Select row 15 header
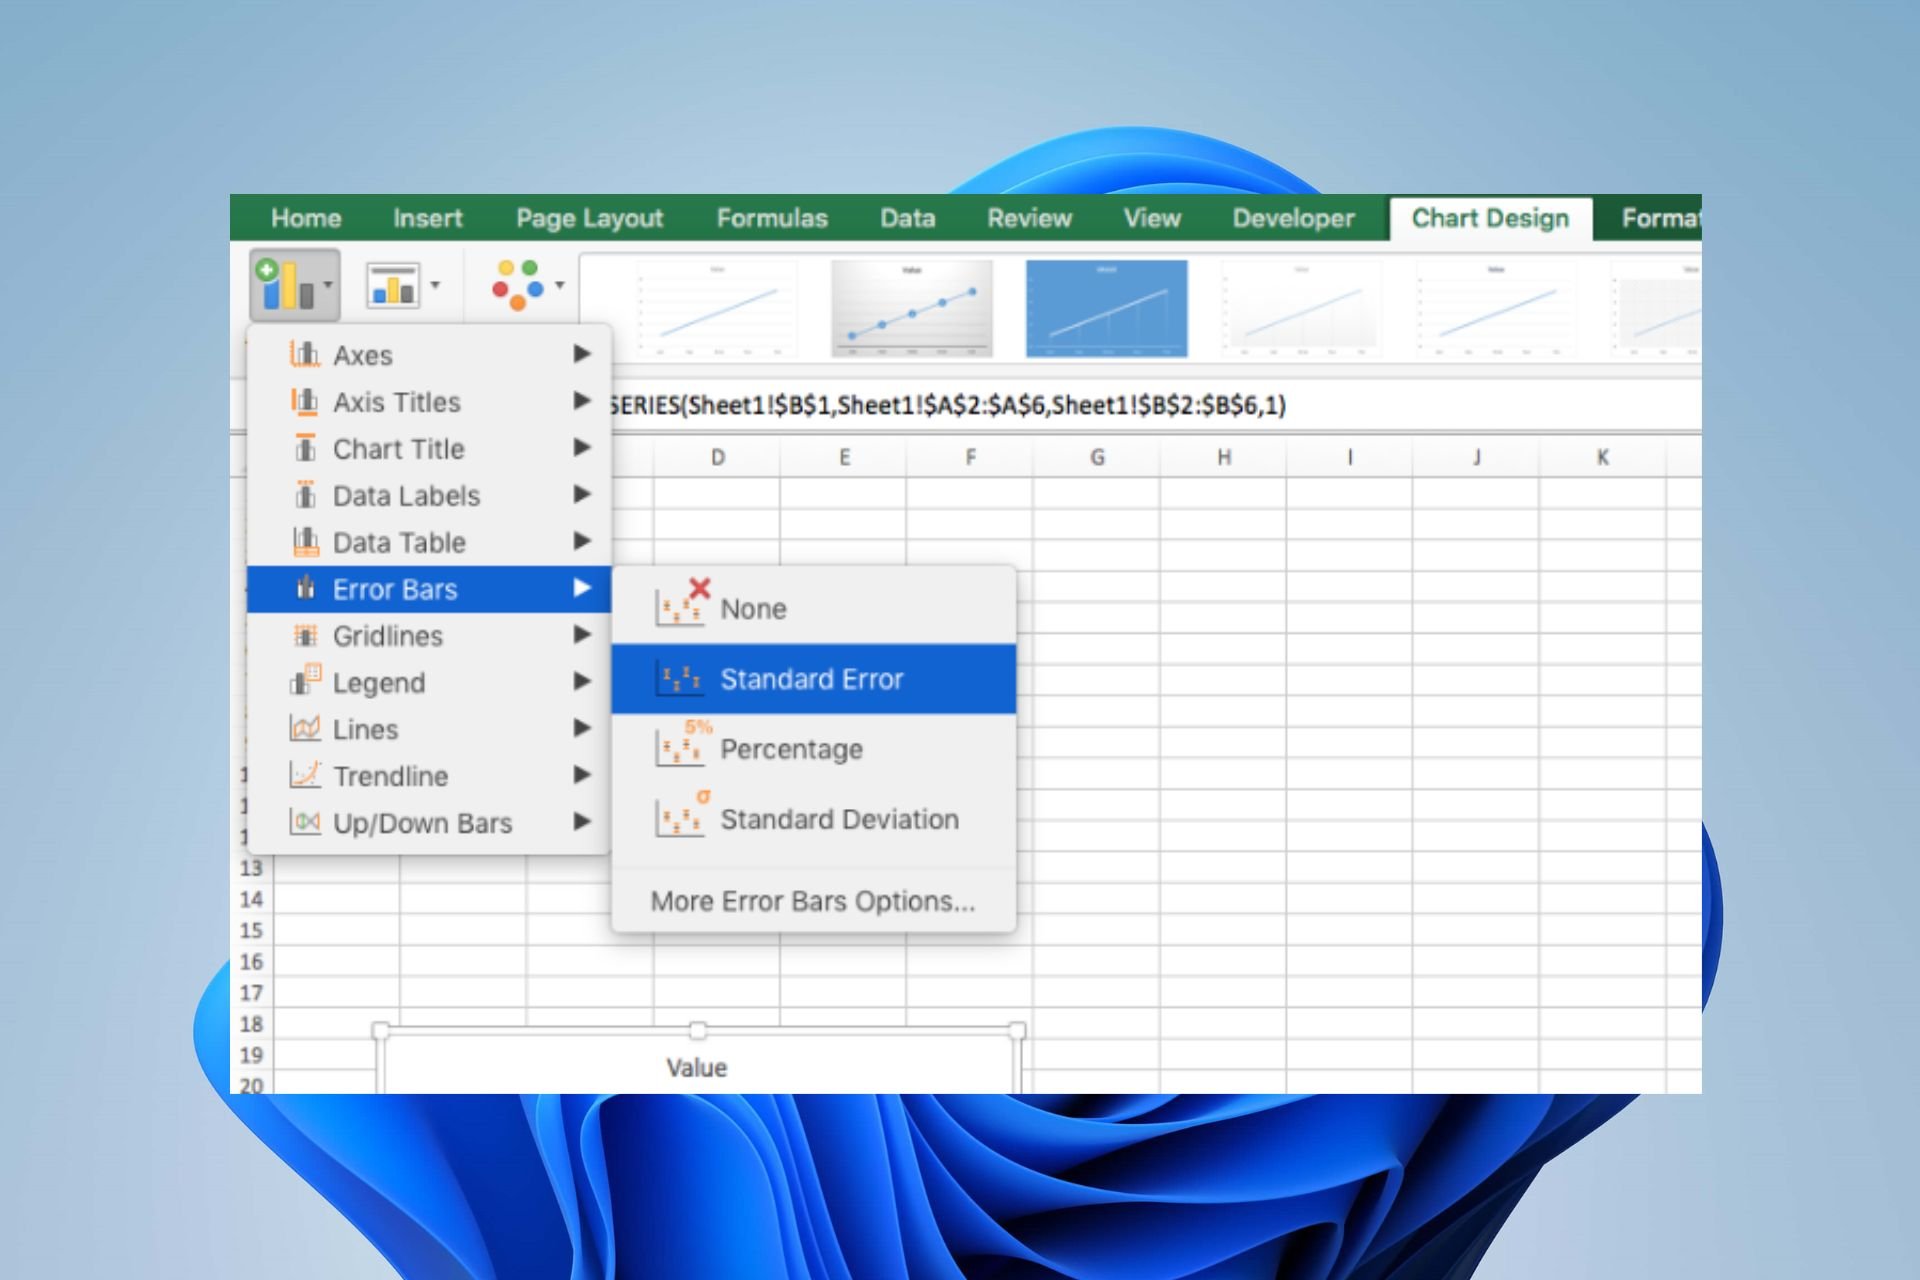 coord(251,930)
